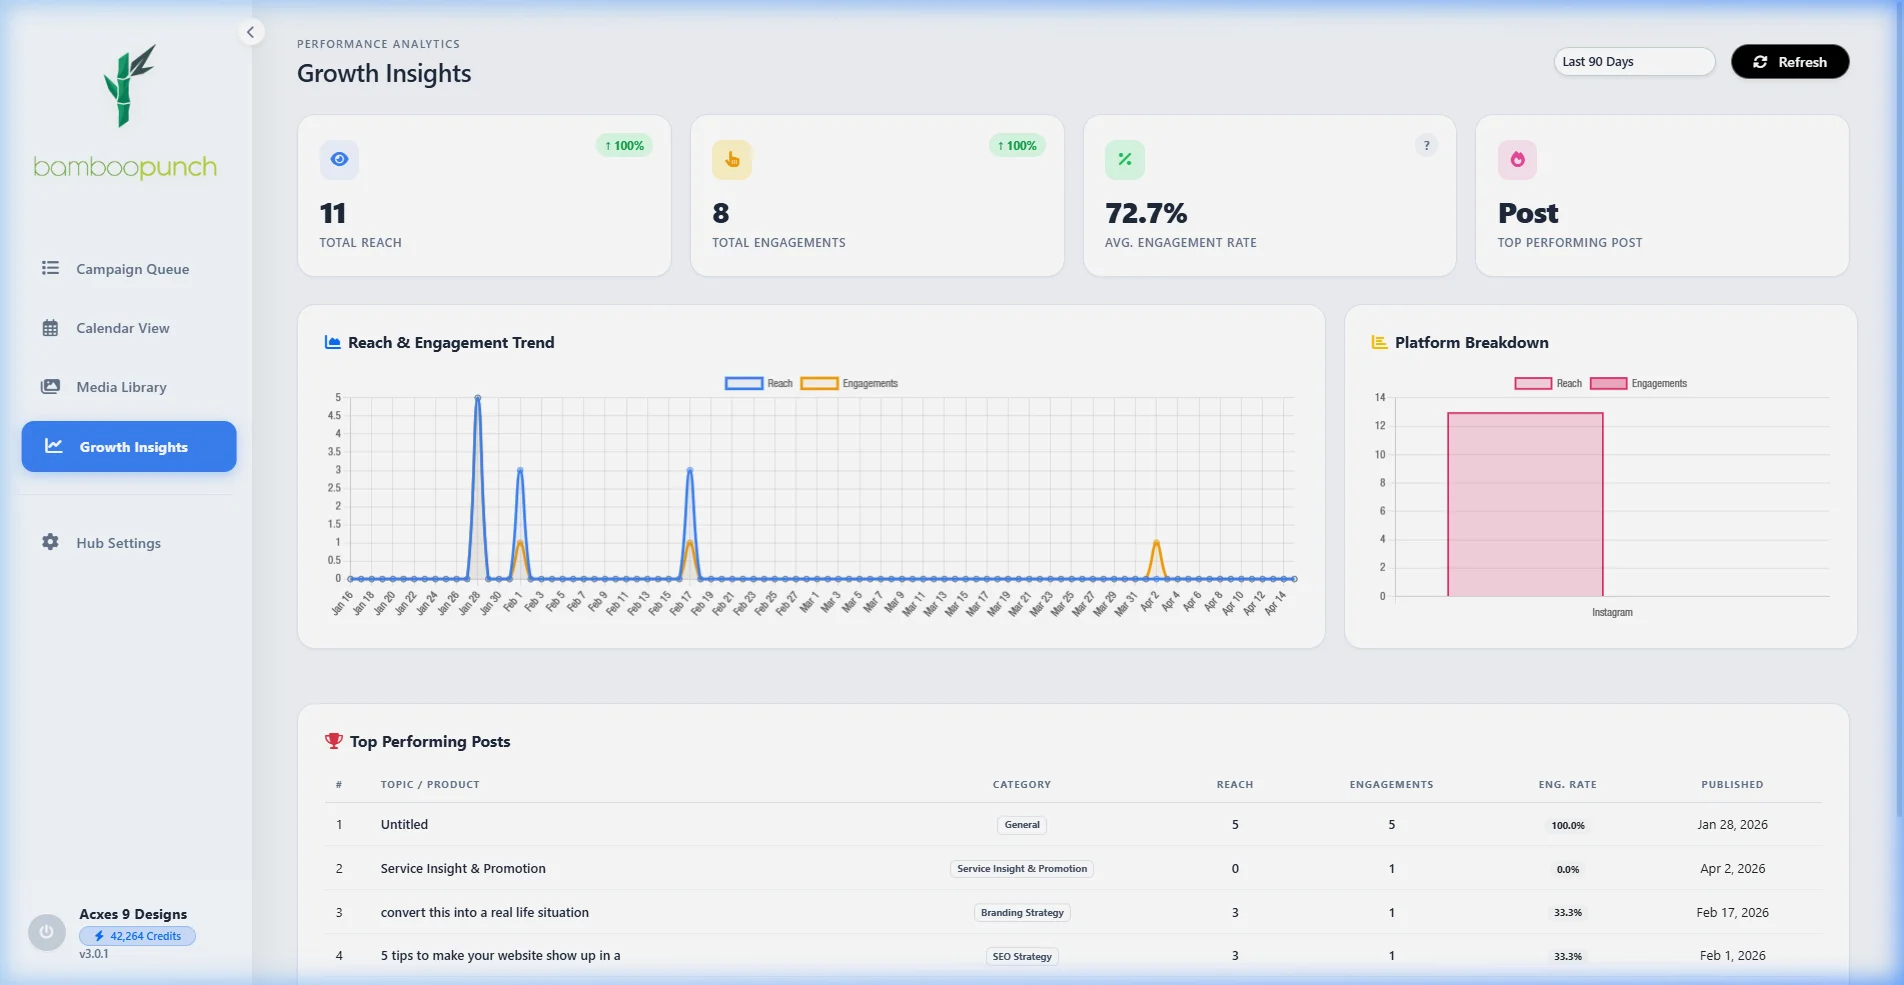
Task: Click the Apr 2, 2026 published date
Action: pos(1732,869)
